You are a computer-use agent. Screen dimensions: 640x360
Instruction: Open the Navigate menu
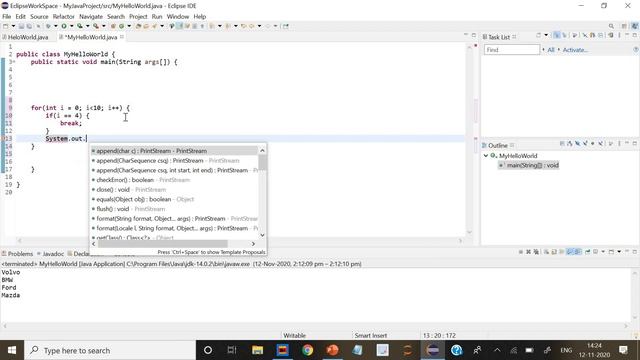(x=91, y=17)
